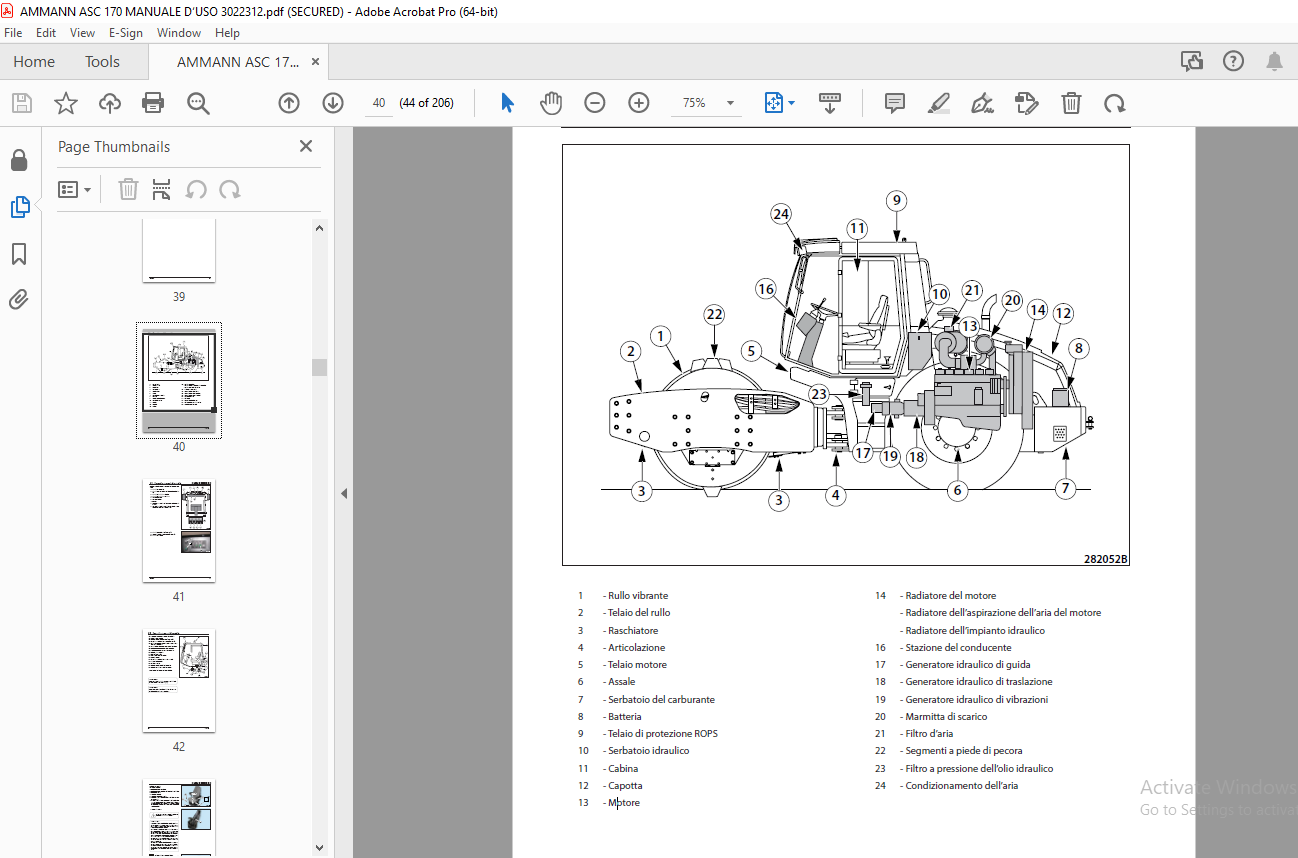Open the View menu
1298x858 pixels.
83,33
